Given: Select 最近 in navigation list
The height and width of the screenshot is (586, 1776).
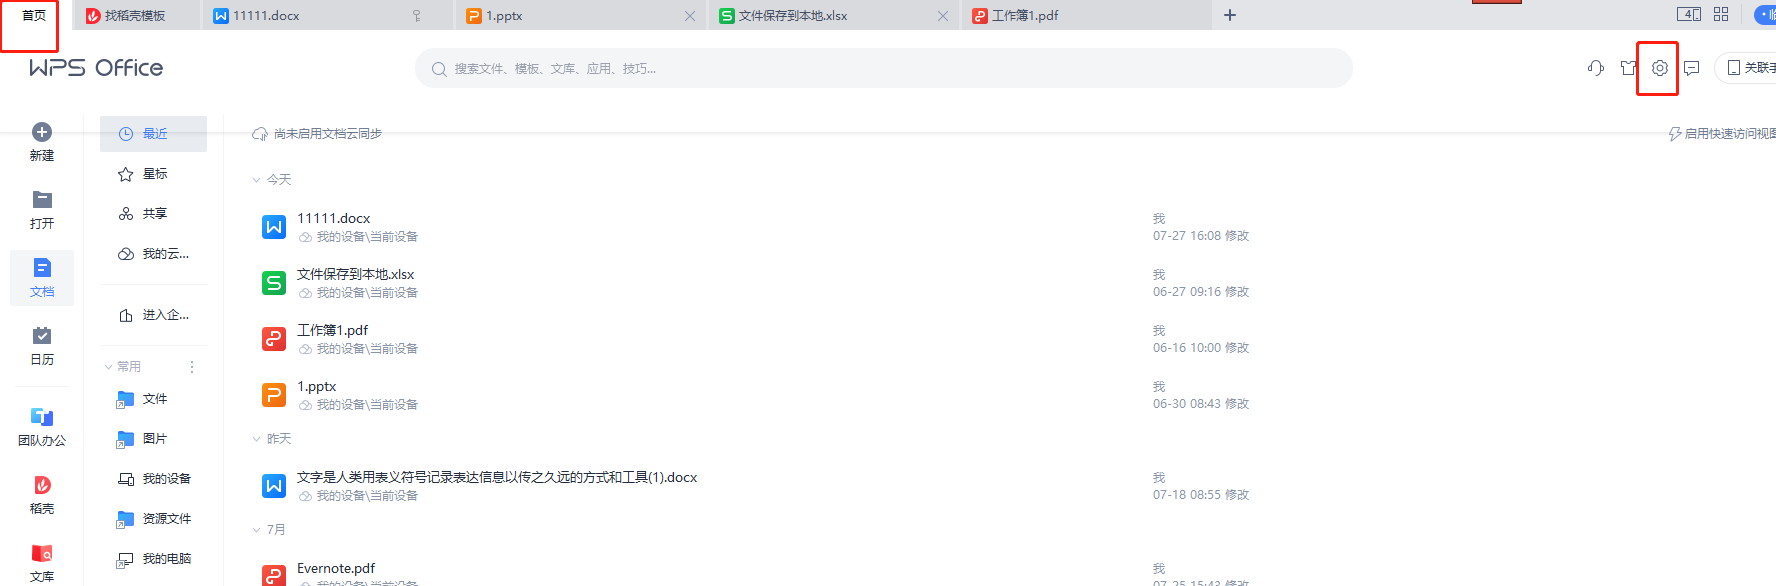Looking at the screenshot, I should (x=153, y=134).
